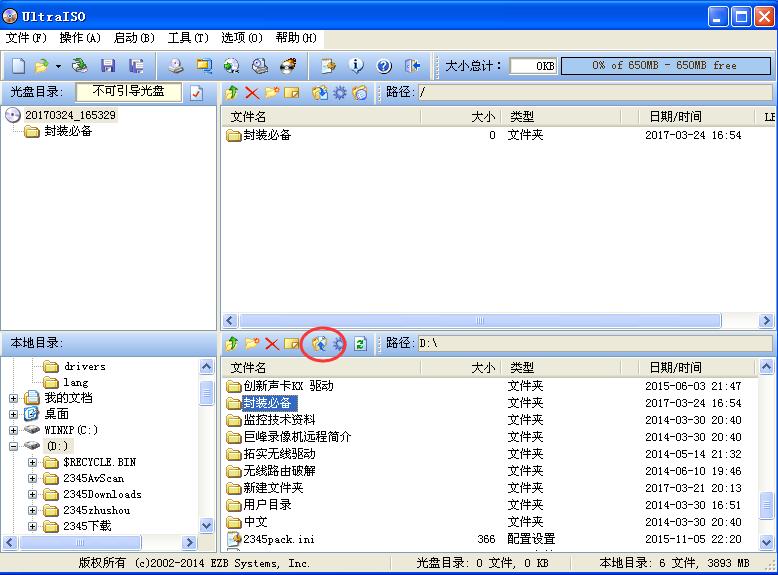Open an image file with the folder icon
This screenshot has height=575, width=778.
pyautogui.click(x=41, y=65)
